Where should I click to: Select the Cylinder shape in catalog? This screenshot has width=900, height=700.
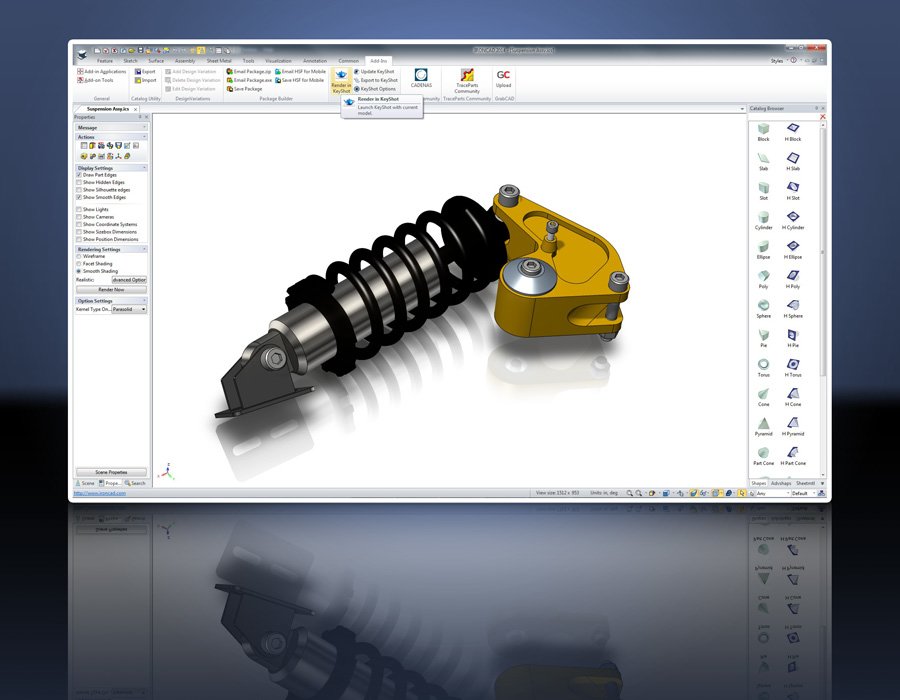tap(763, 221)
